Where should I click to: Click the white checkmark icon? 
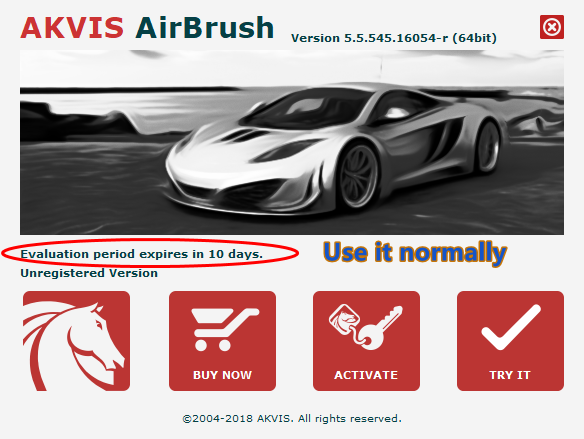(x=511, y=327)
